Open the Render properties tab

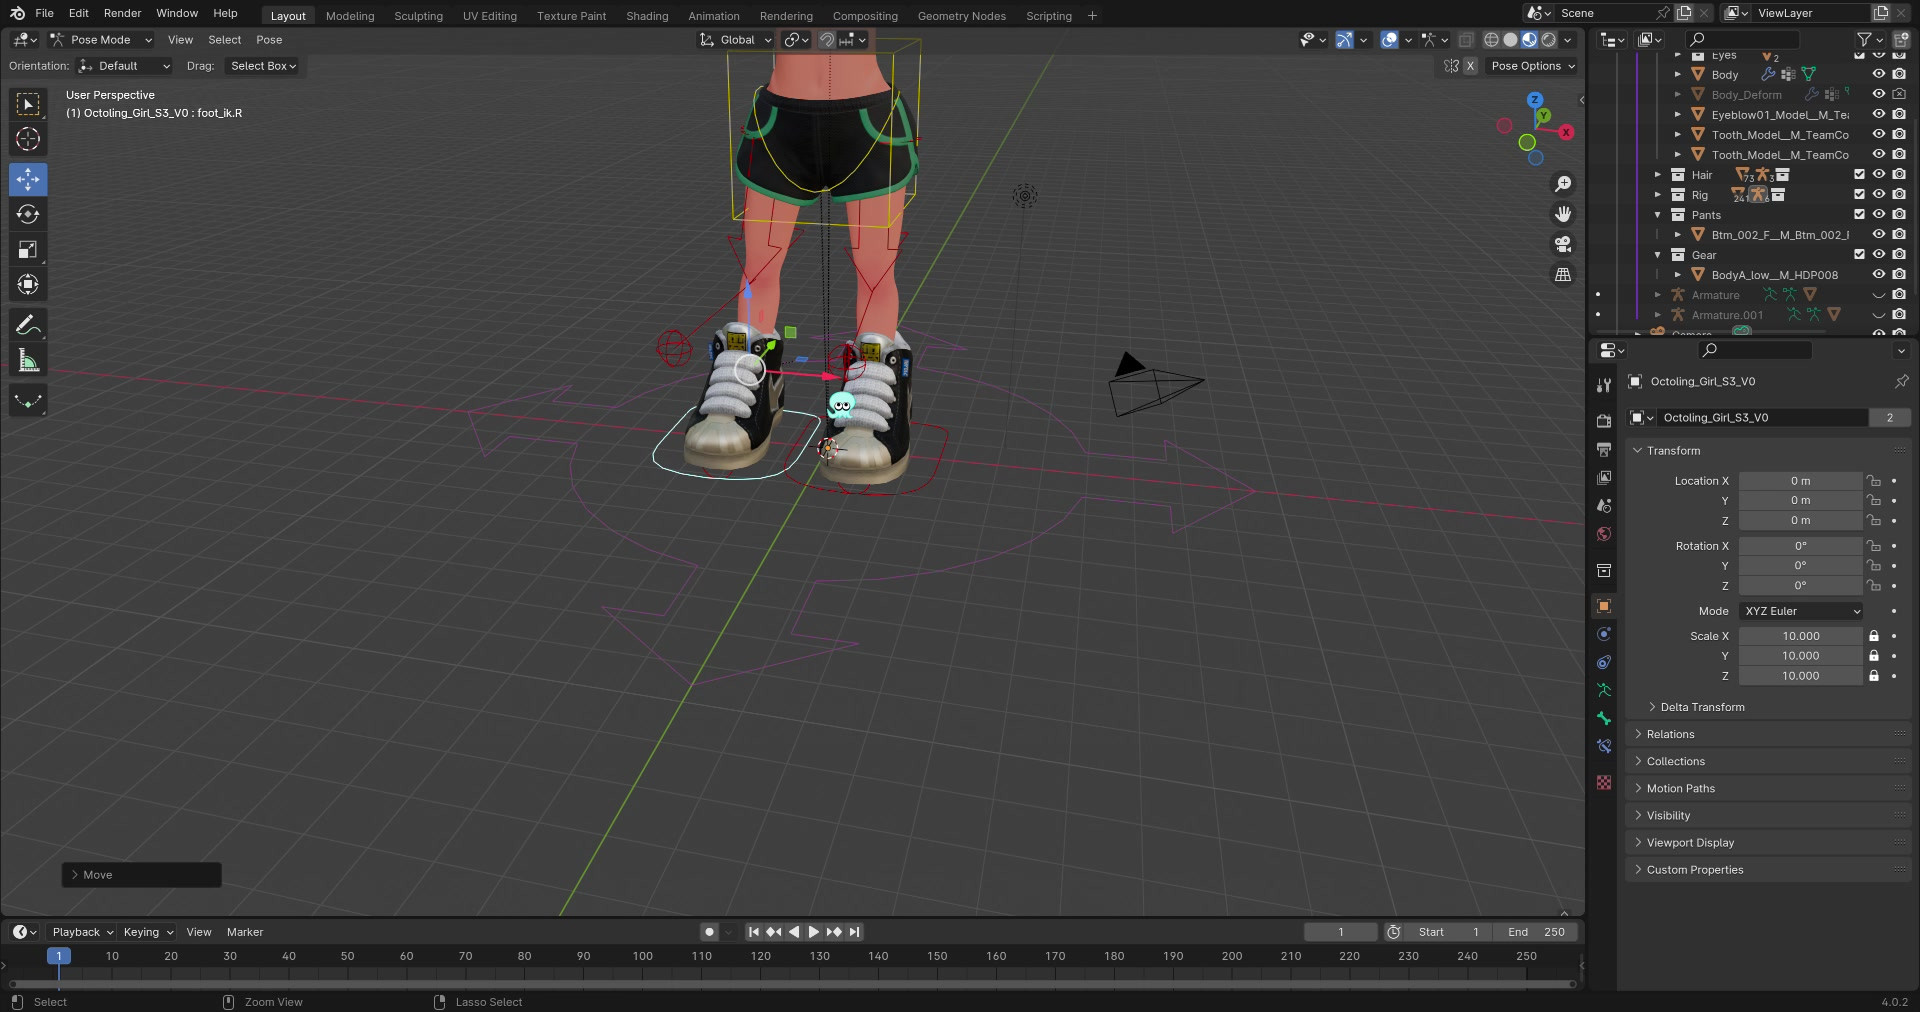[x=1604, y=421]
